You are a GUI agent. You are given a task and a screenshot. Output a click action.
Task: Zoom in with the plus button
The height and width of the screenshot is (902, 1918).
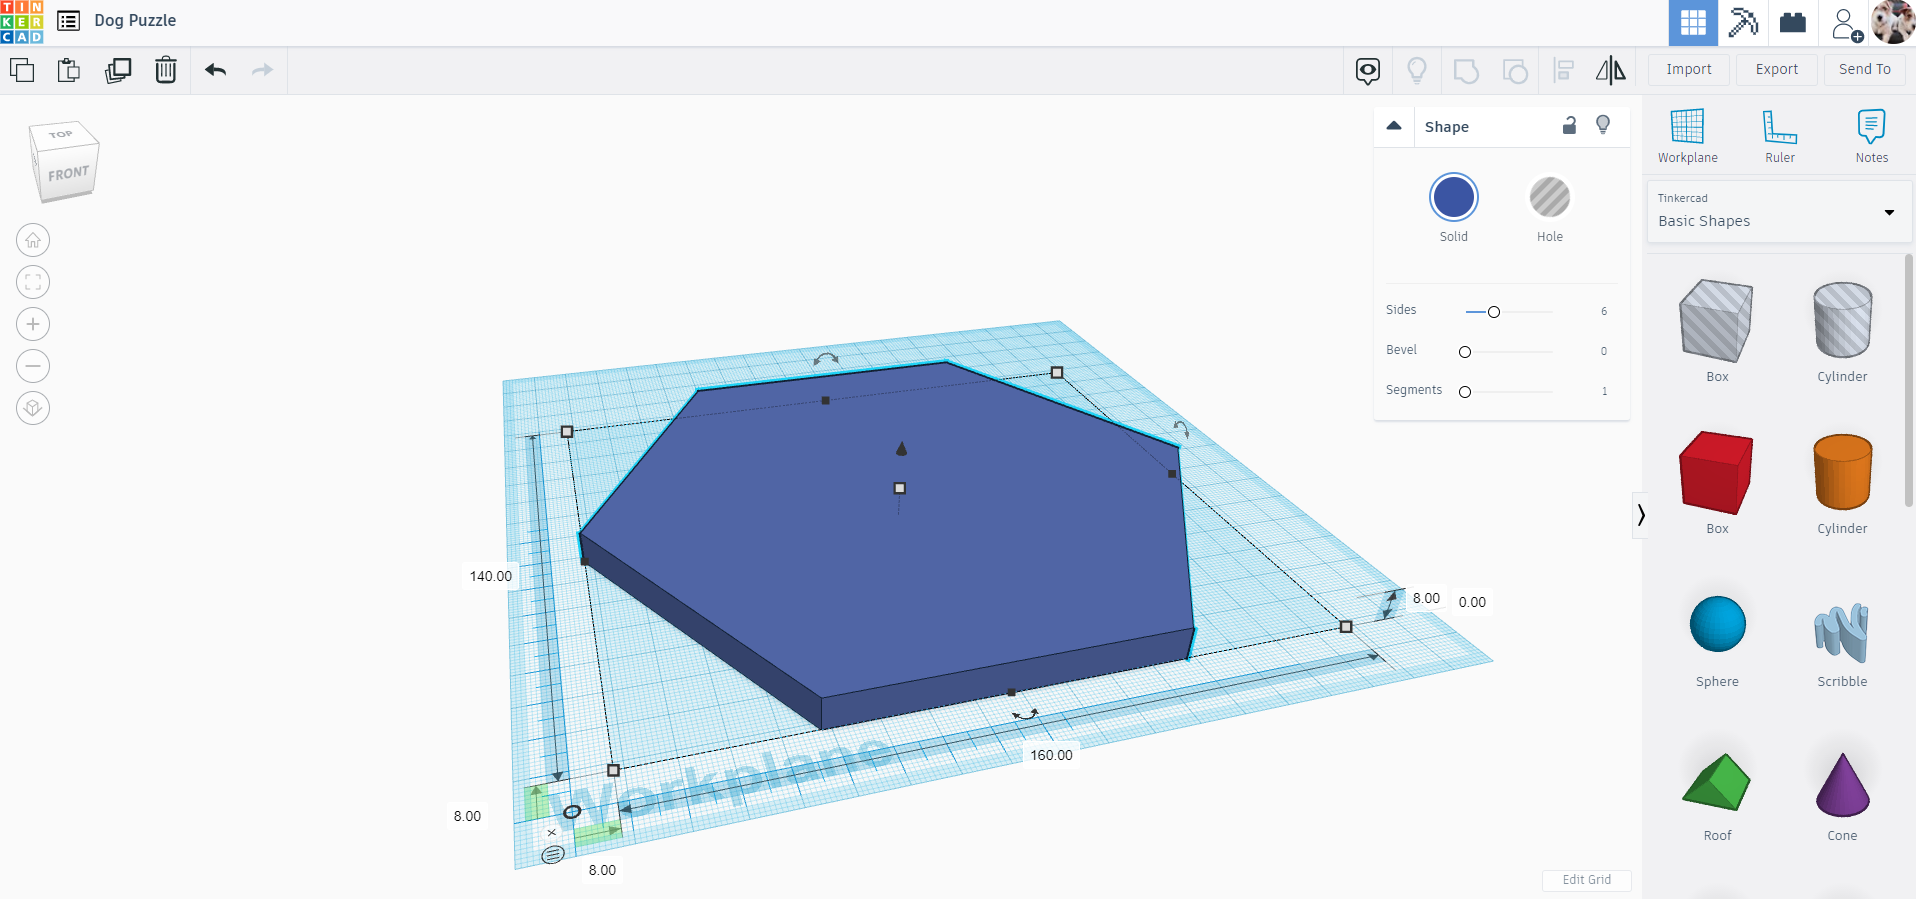point(33,324)
